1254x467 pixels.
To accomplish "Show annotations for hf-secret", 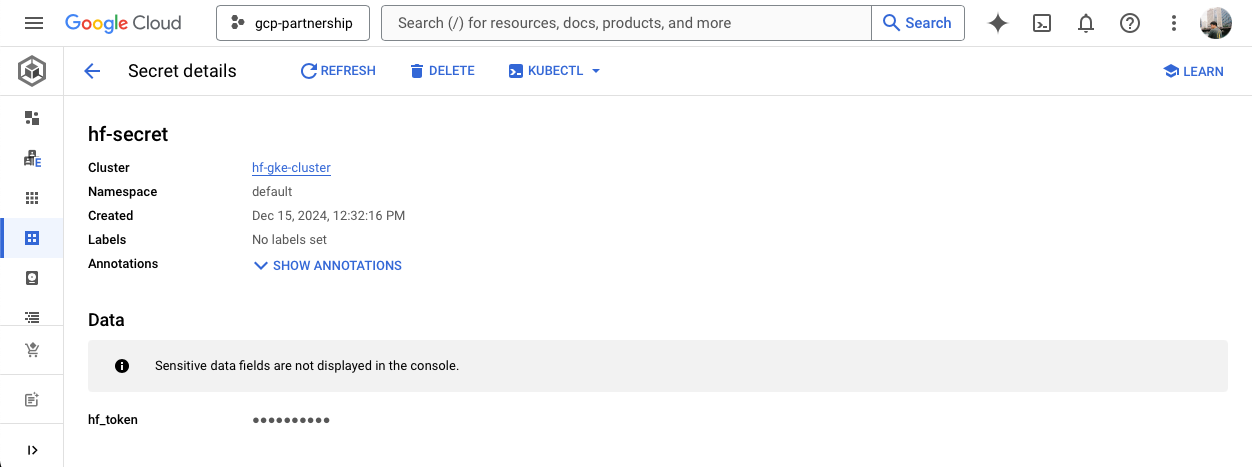I will click(x=327, y=266).
